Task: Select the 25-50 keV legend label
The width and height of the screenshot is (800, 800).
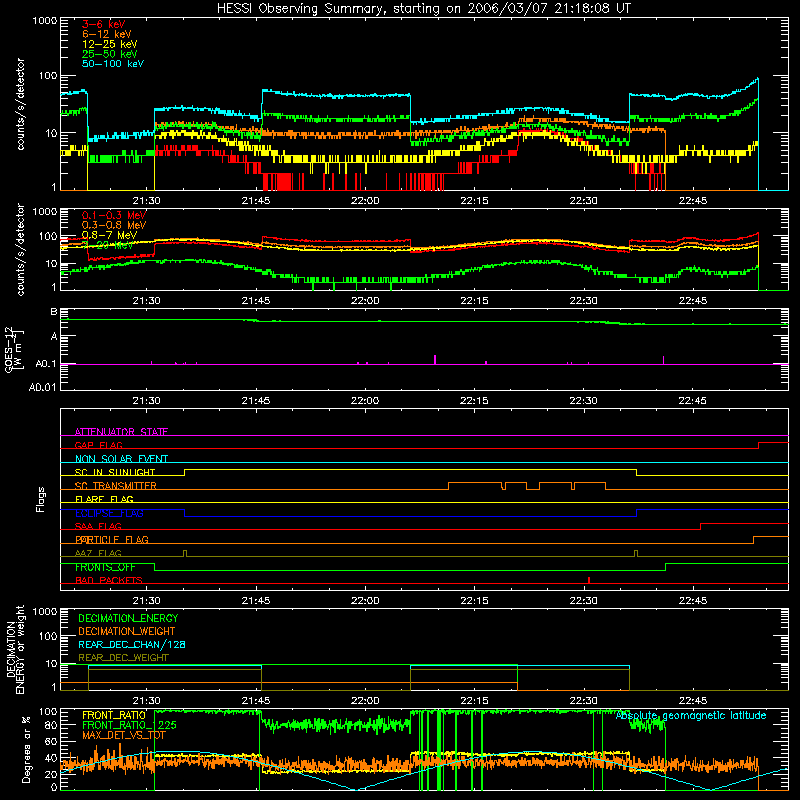Action: pyautogui.click(x=110, y=54)
